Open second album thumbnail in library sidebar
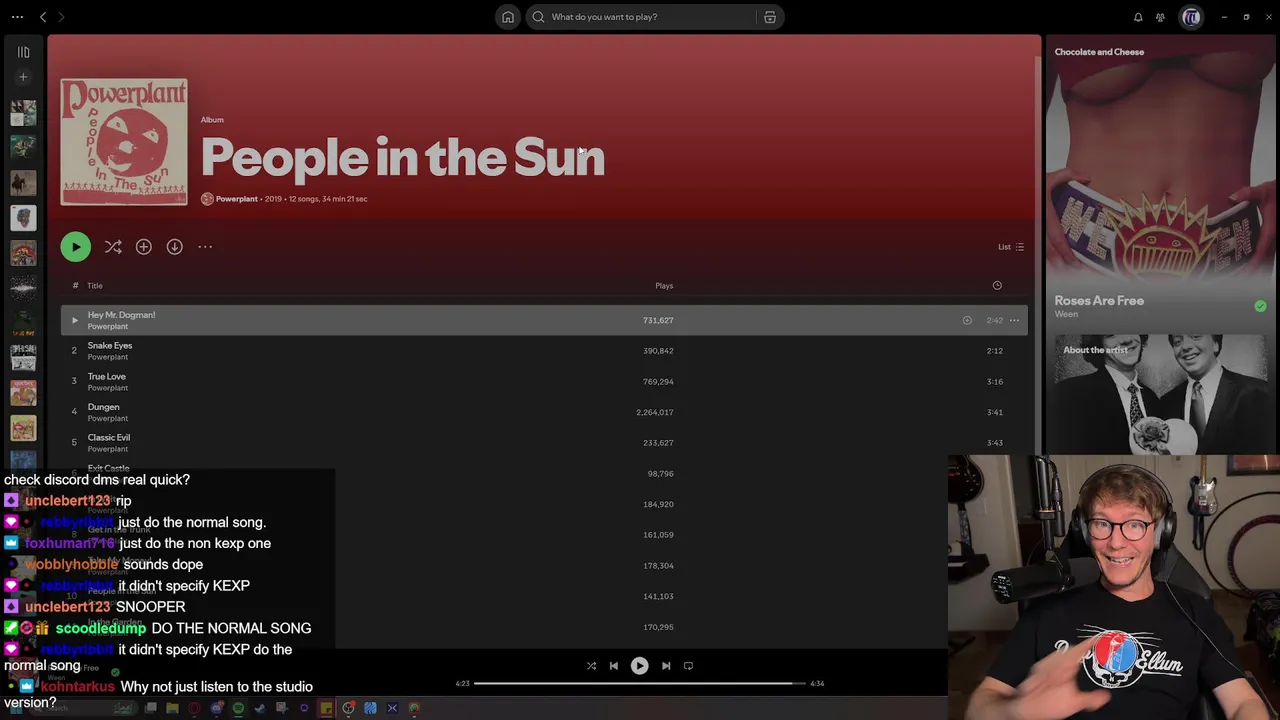This screenshot has height=720, width=1280. coord(23,148)
